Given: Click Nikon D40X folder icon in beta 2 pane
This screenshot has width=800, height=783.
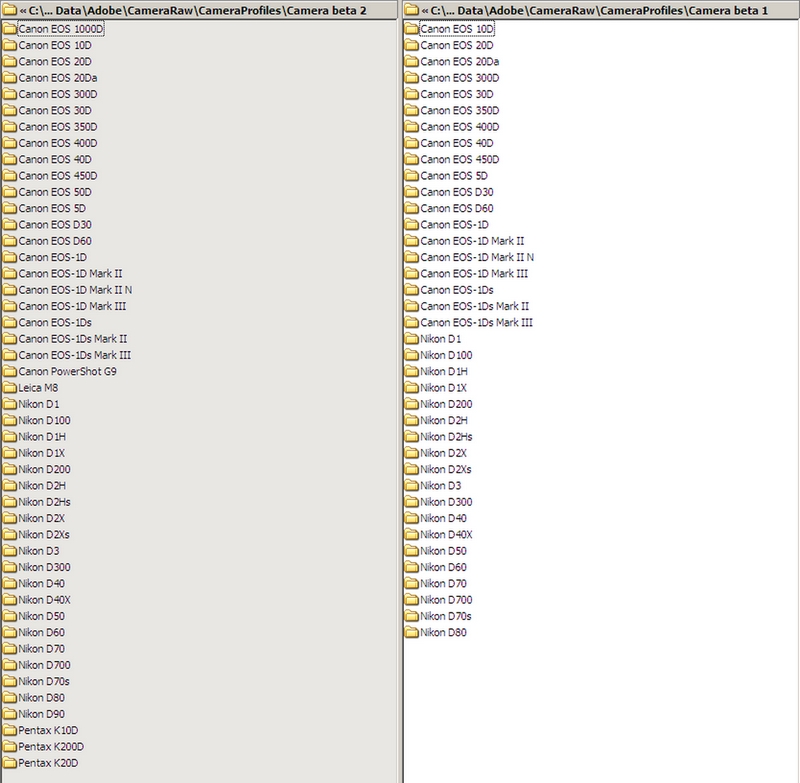Looking at the screenshot, I should coord(10,600).
